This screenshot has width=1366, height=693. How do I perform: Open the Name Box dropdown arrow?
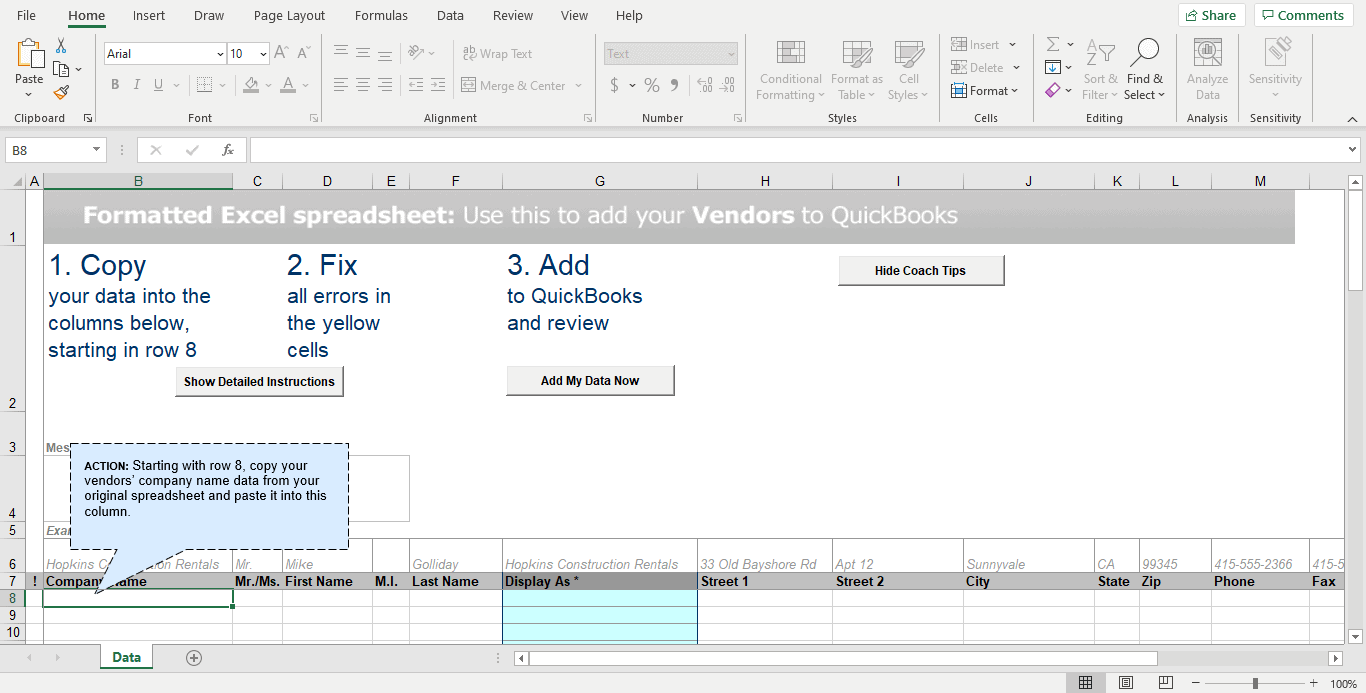[97, 150]
